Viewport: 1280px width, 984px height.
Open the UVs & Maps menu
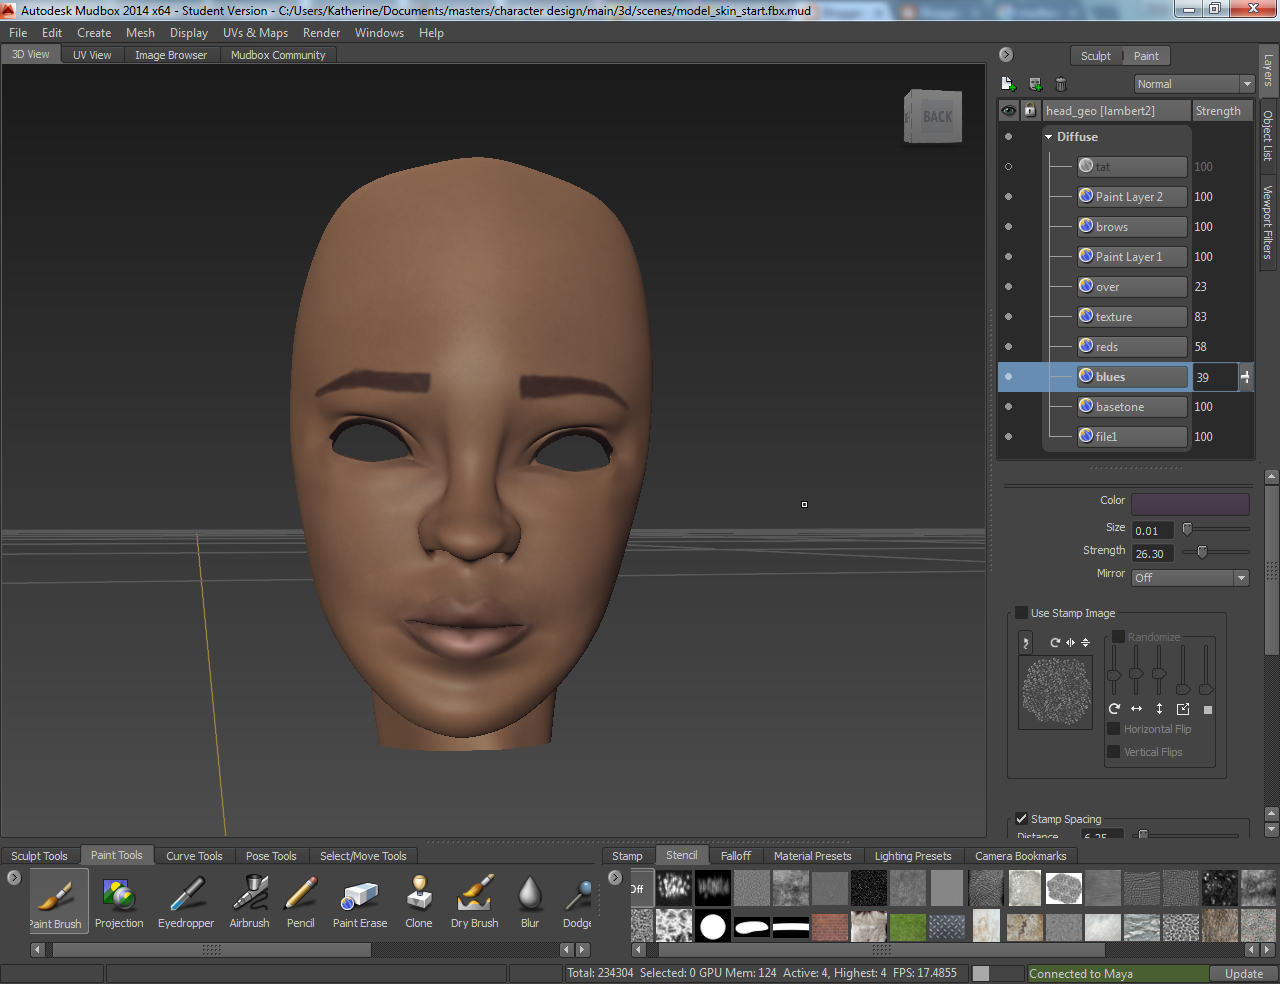(255, 33)
